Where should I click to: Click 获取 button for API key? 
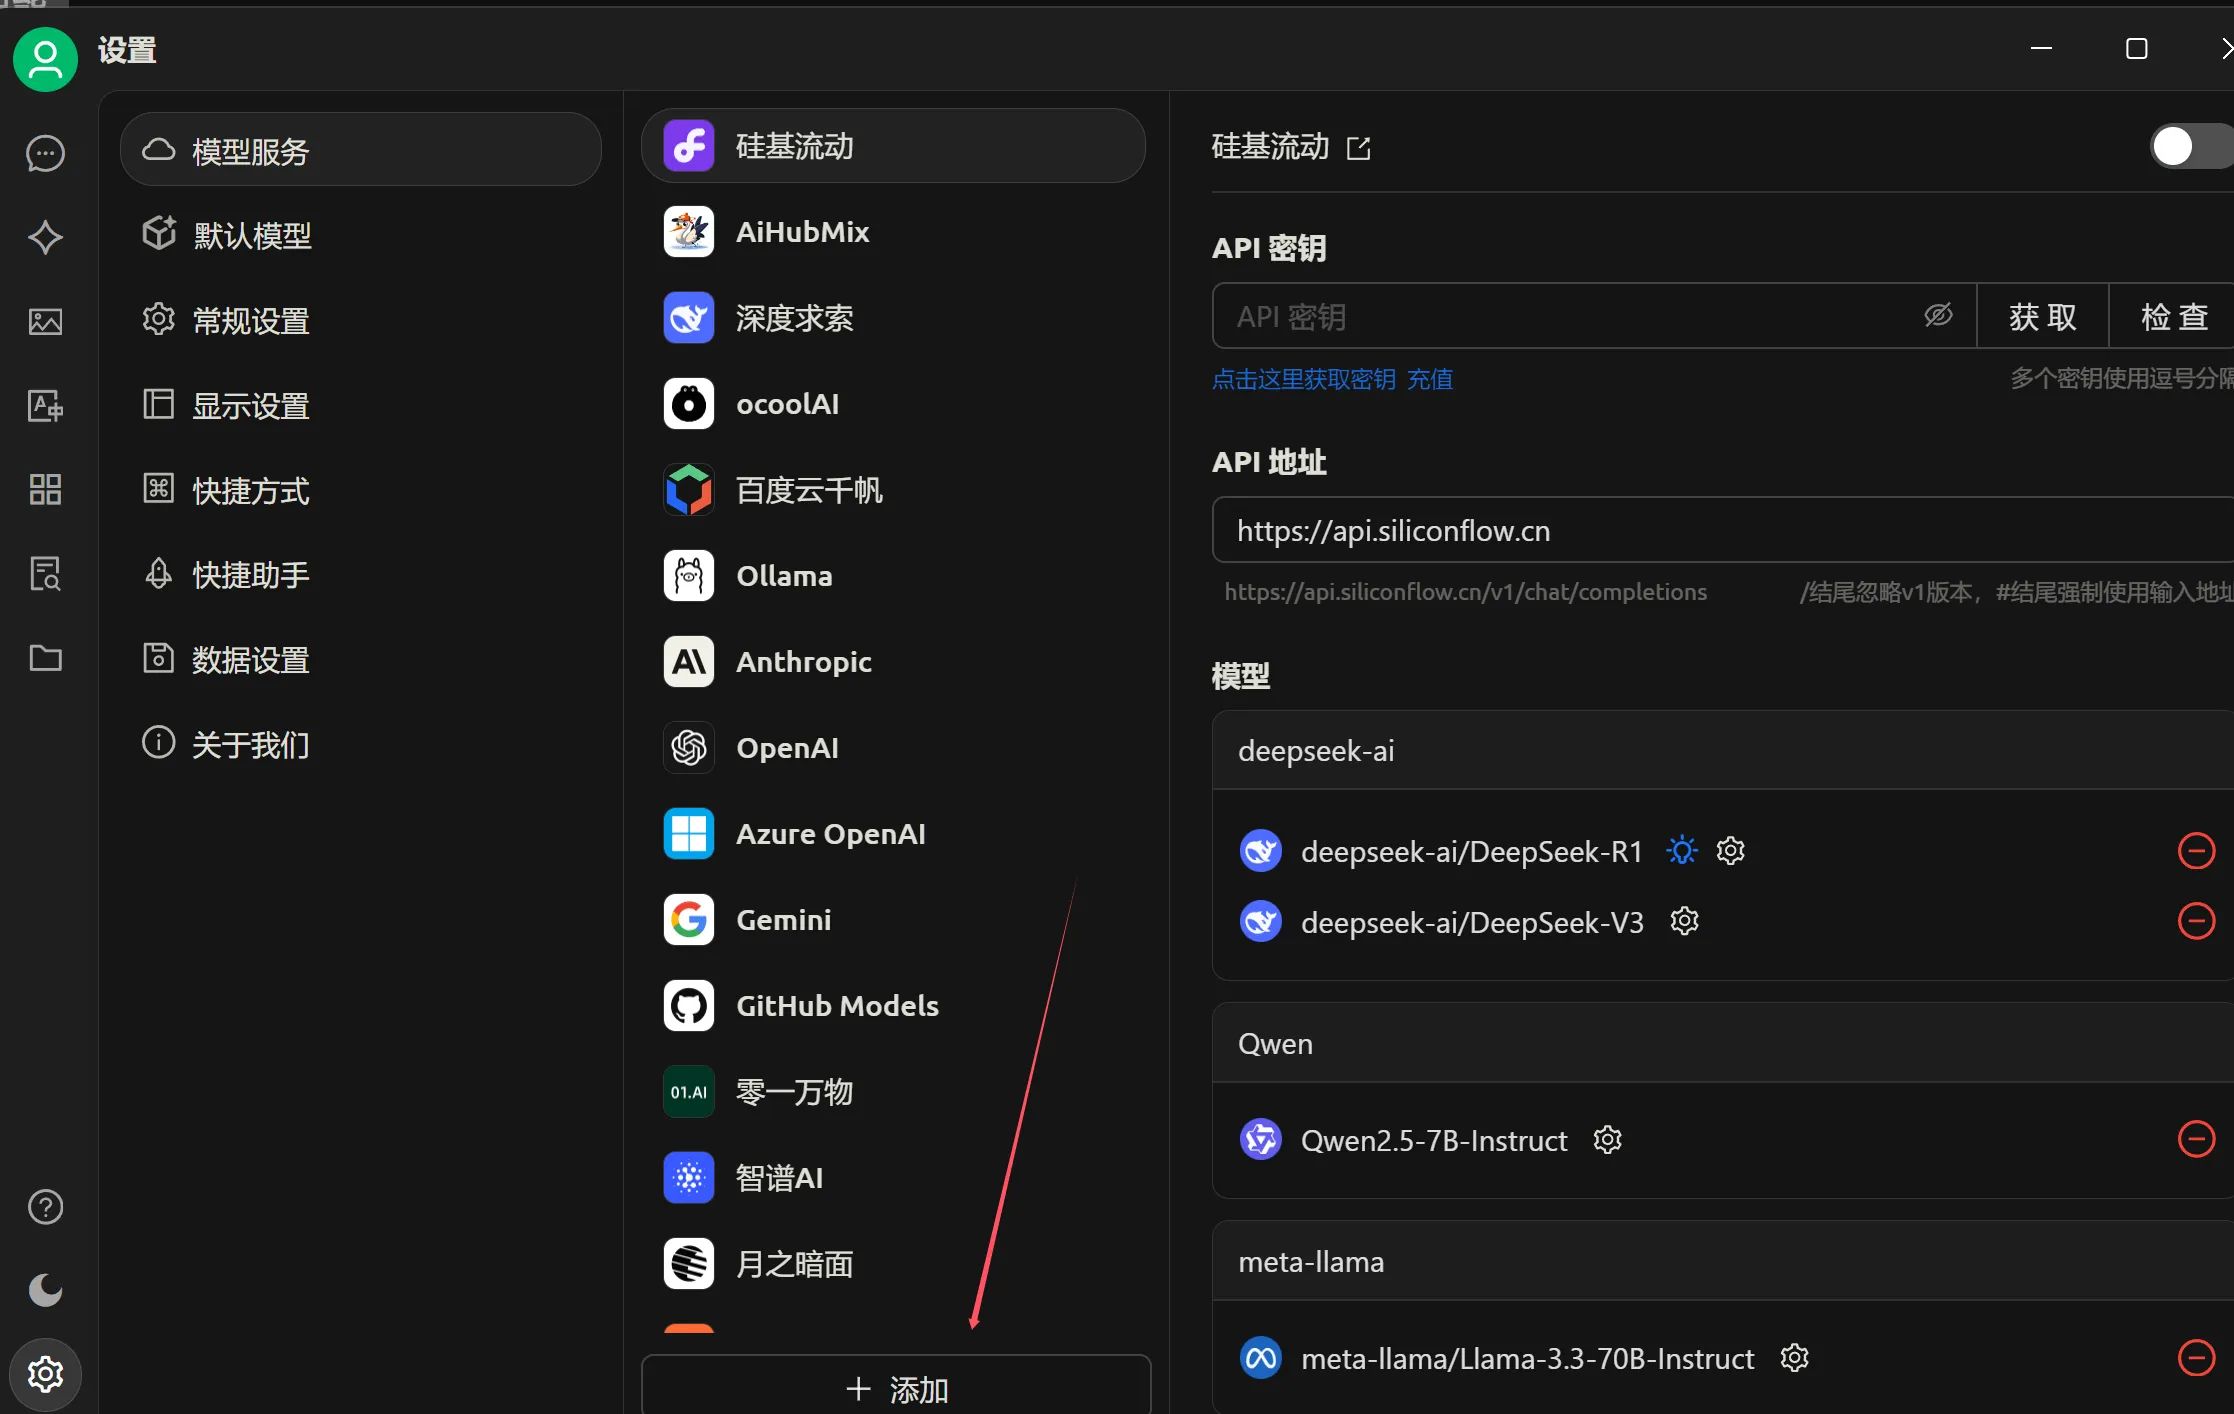pos(2043,316)
